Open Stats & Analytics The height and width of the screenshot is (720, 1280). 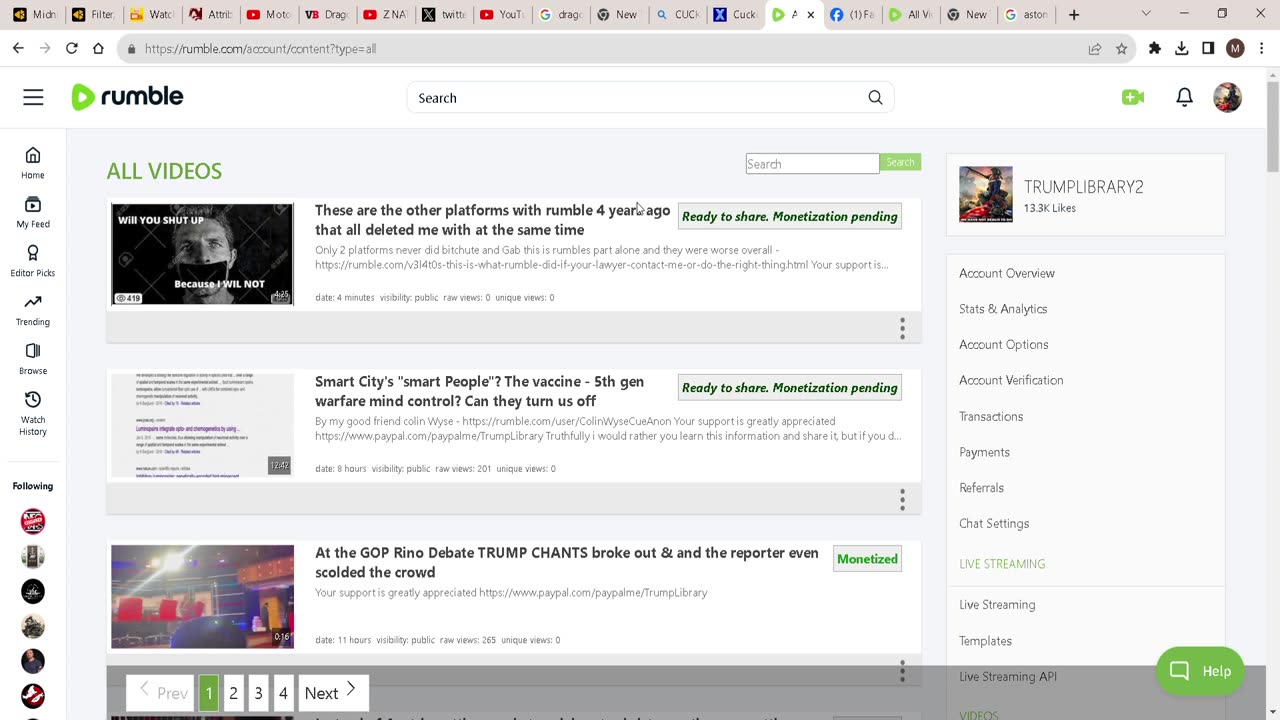(1003, 309)
